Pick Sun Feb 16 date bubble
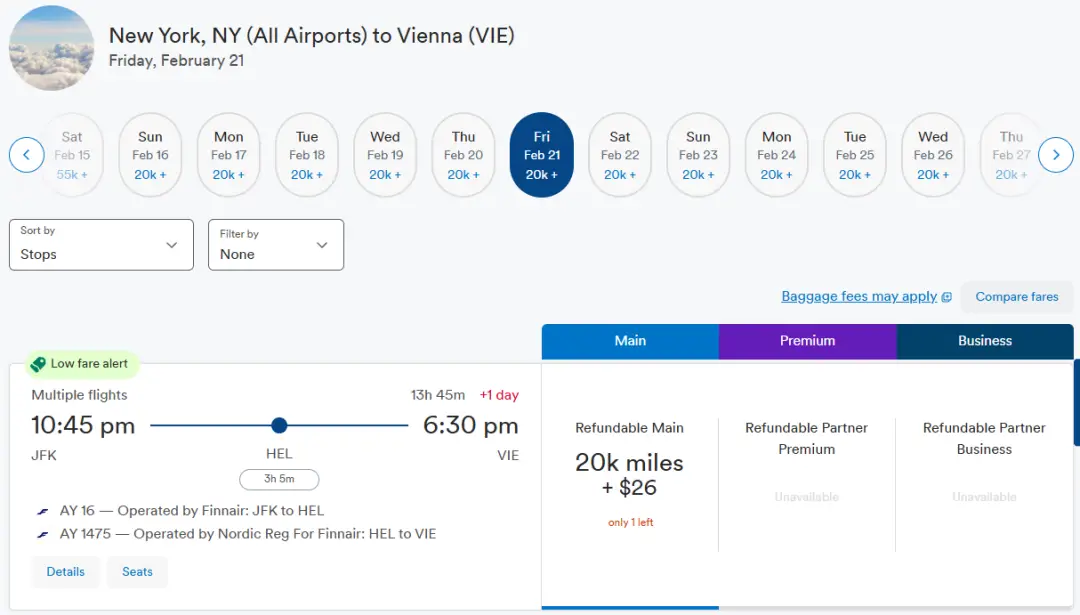The width and height of the screenshot is (1080, 615). point(150,155)
